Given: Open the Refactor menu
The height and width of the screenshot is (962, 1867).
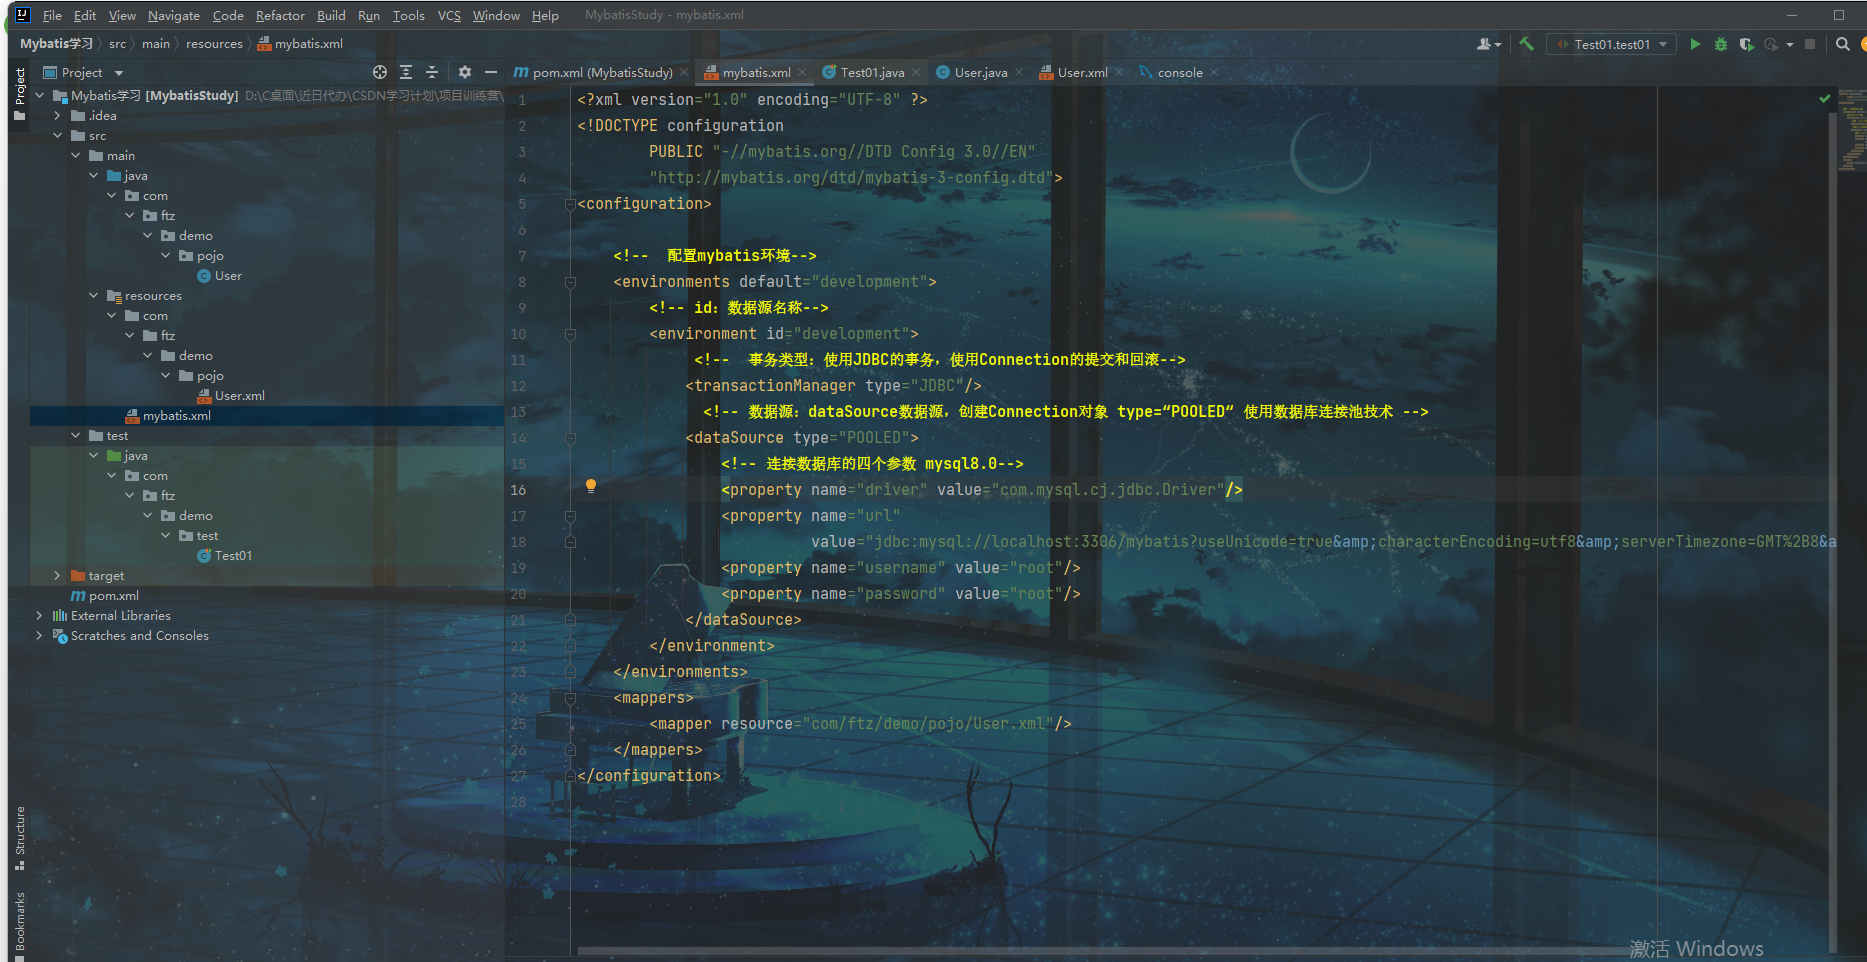Looking at the screenshot, I should [x=280, y=15].
